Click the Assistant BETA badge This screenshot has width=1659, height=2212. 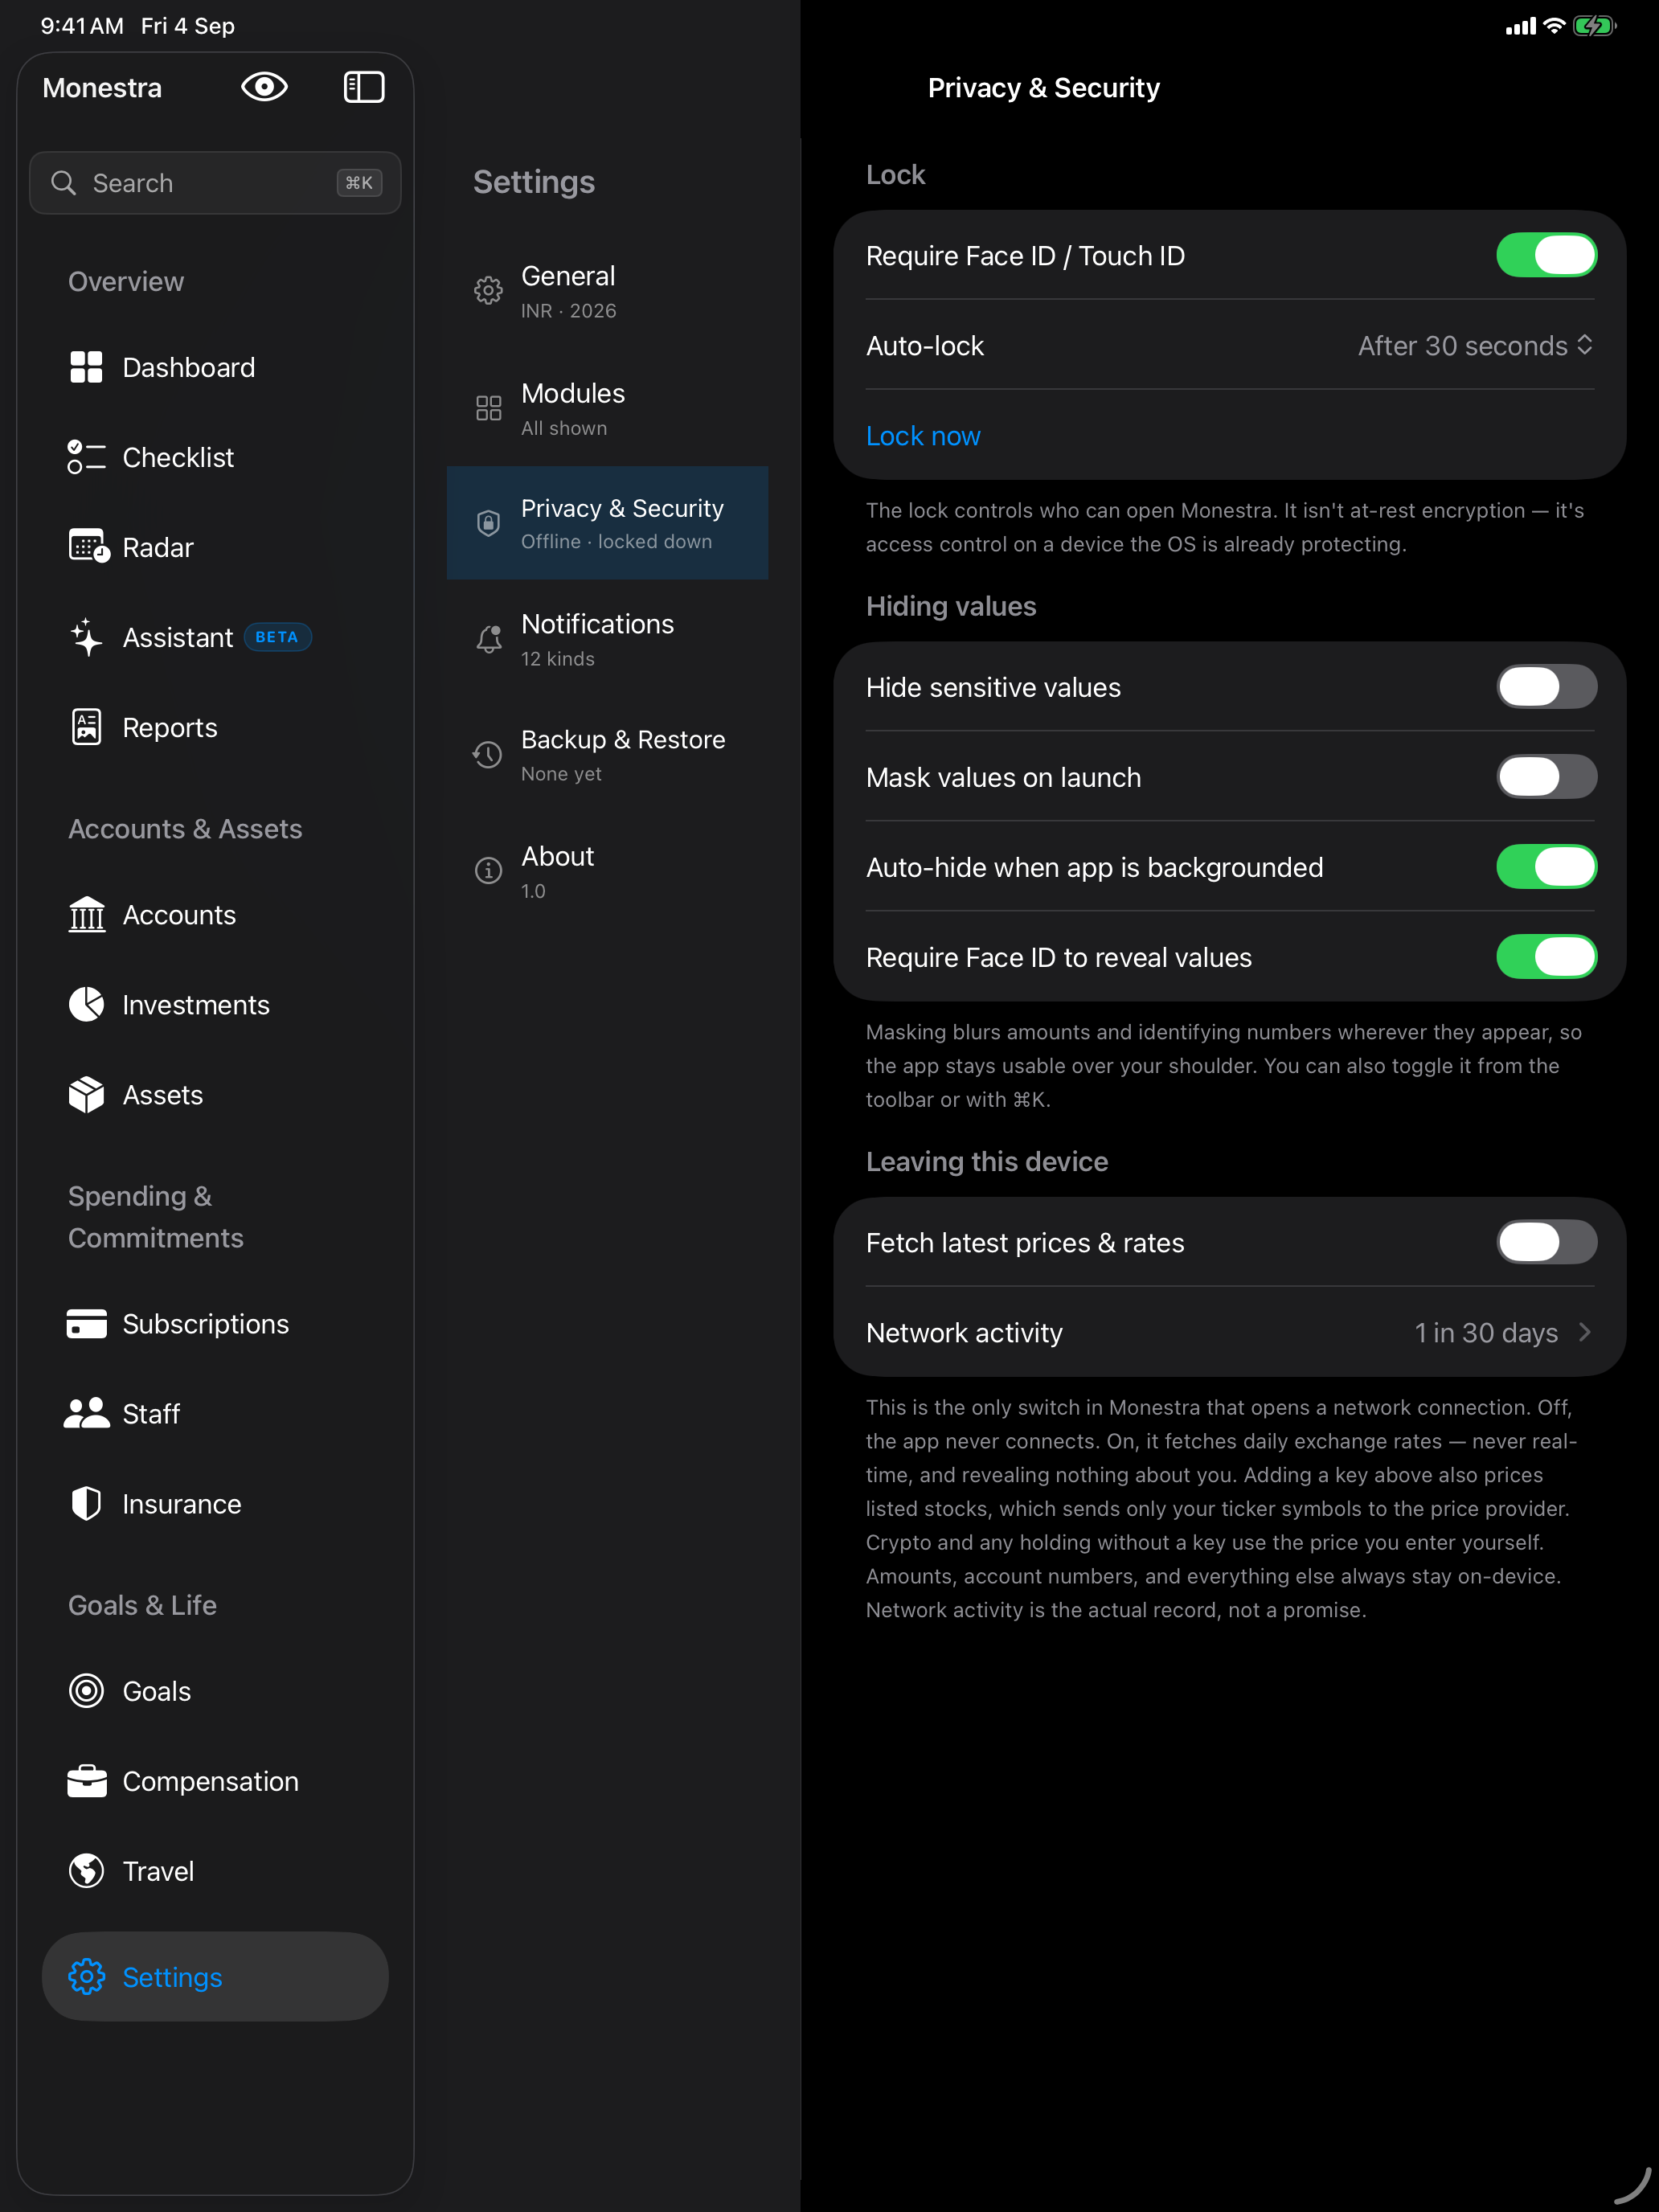(278, 637)
